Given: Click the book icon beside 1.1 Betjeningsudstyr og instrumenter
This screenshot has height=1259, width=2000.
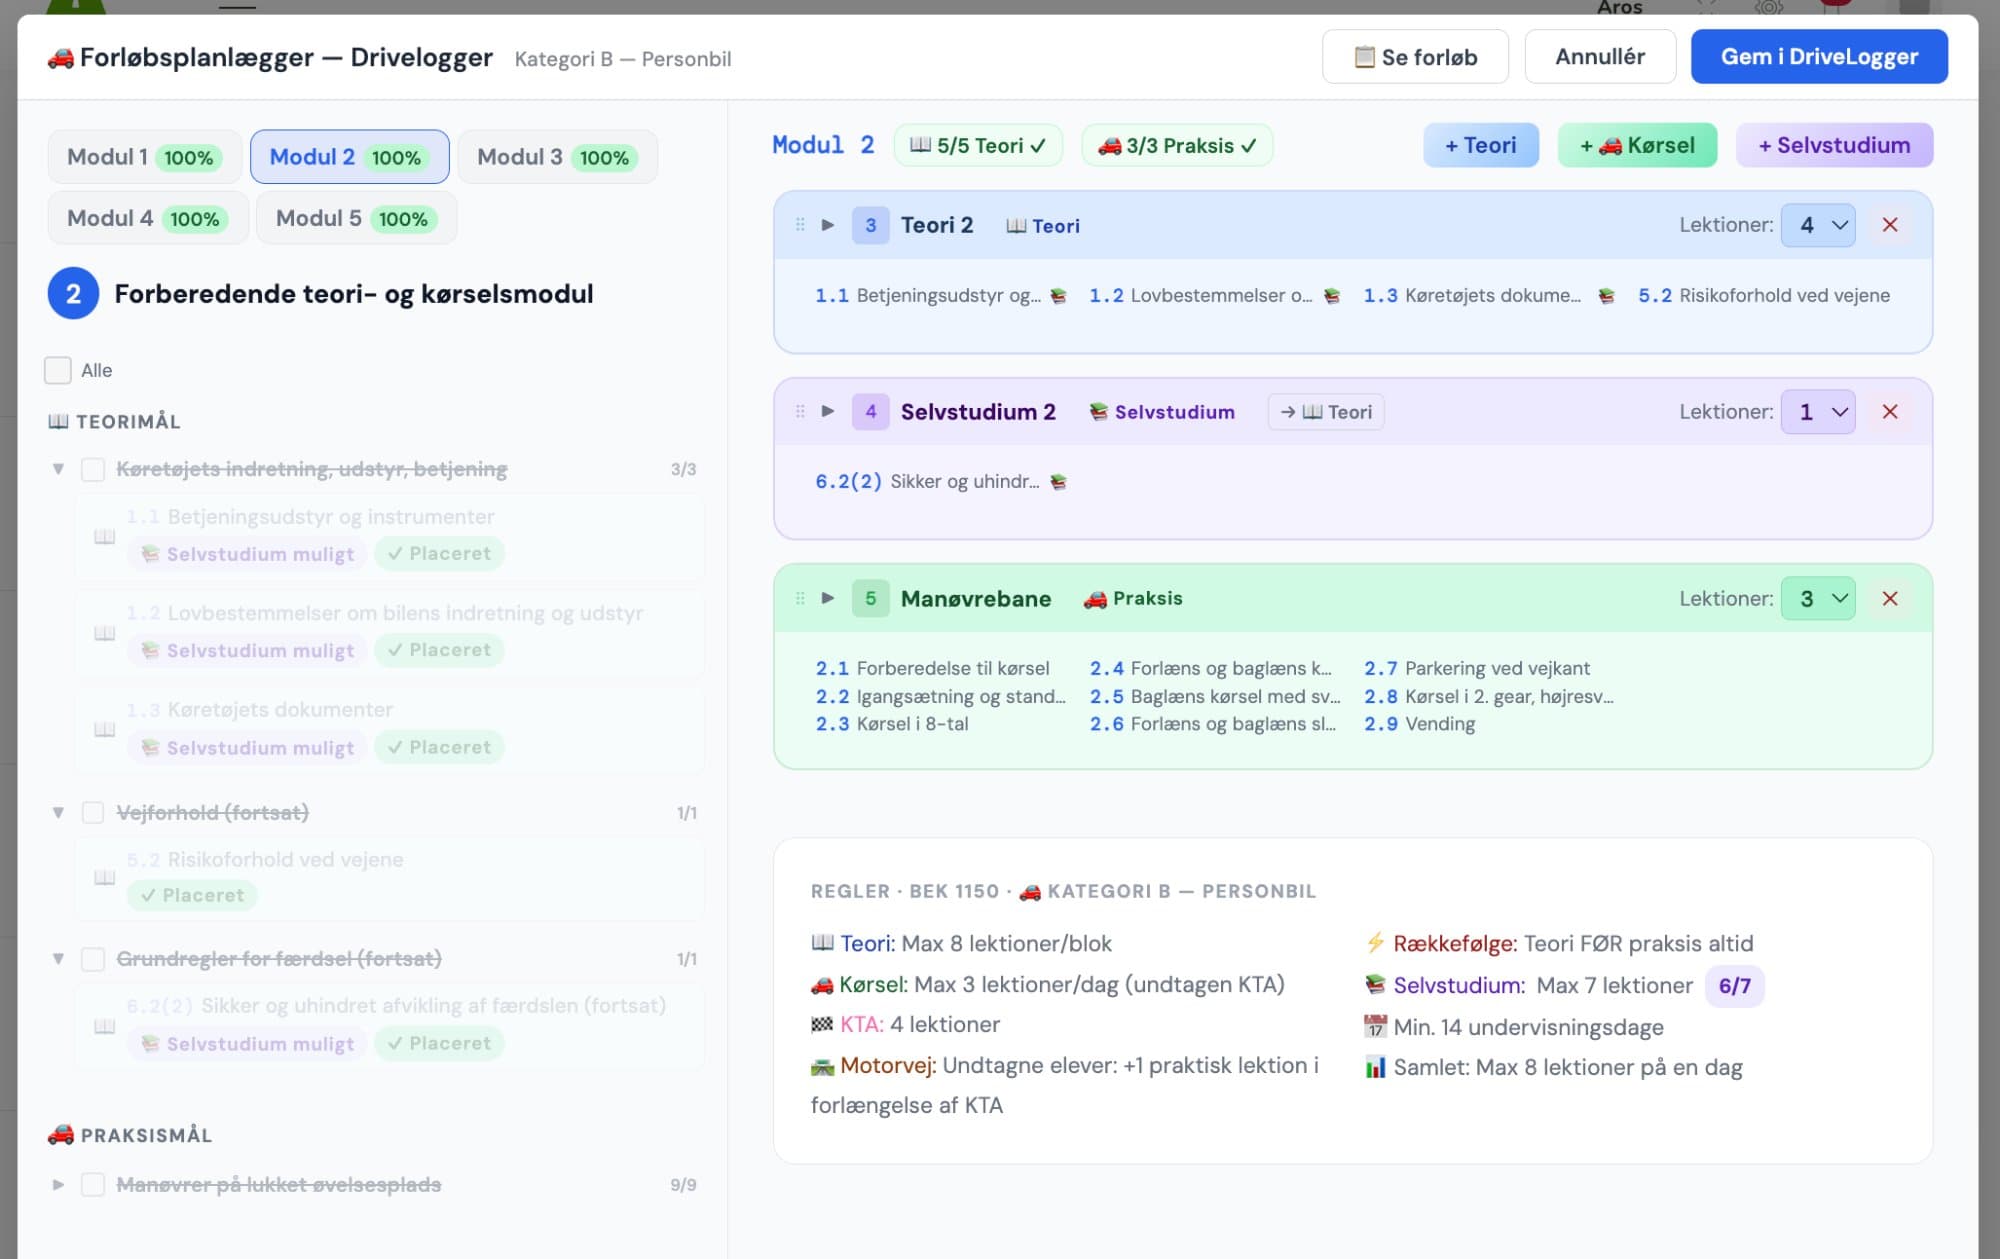Looking at the screenshot, I should pos(104,537).
